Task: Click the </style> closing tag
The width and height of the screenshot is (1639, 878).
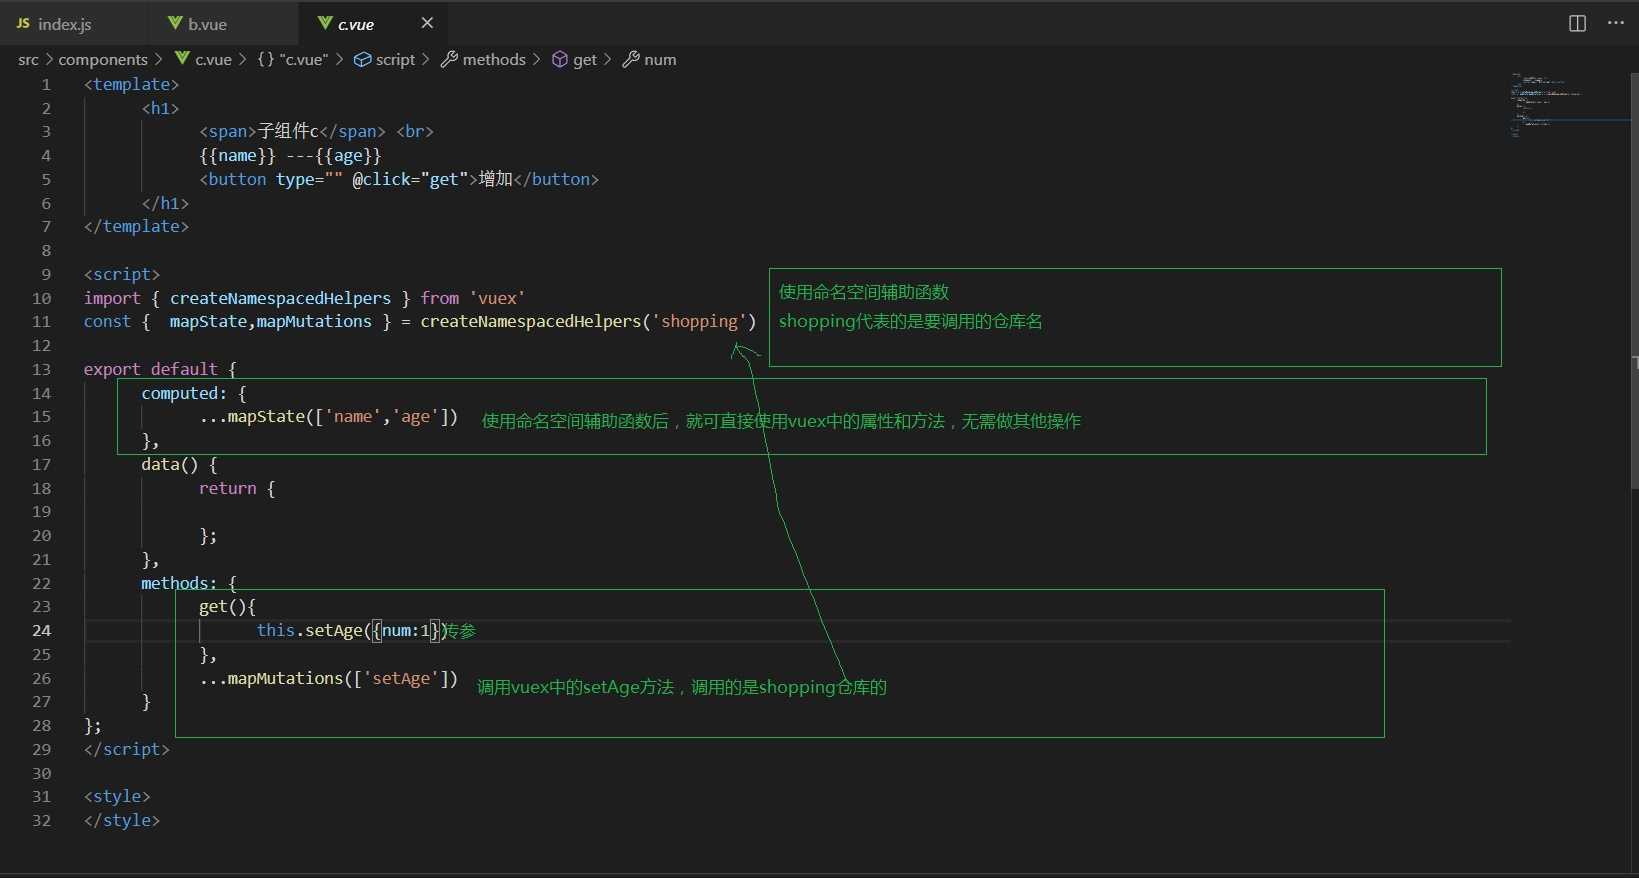Action: [122, 820]
